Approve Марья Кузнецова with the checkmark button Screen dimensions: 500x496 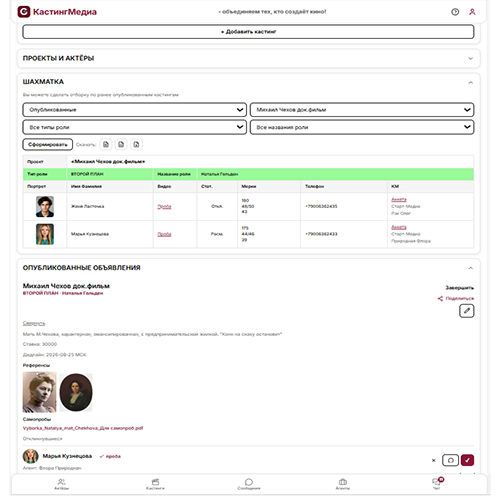467,460
